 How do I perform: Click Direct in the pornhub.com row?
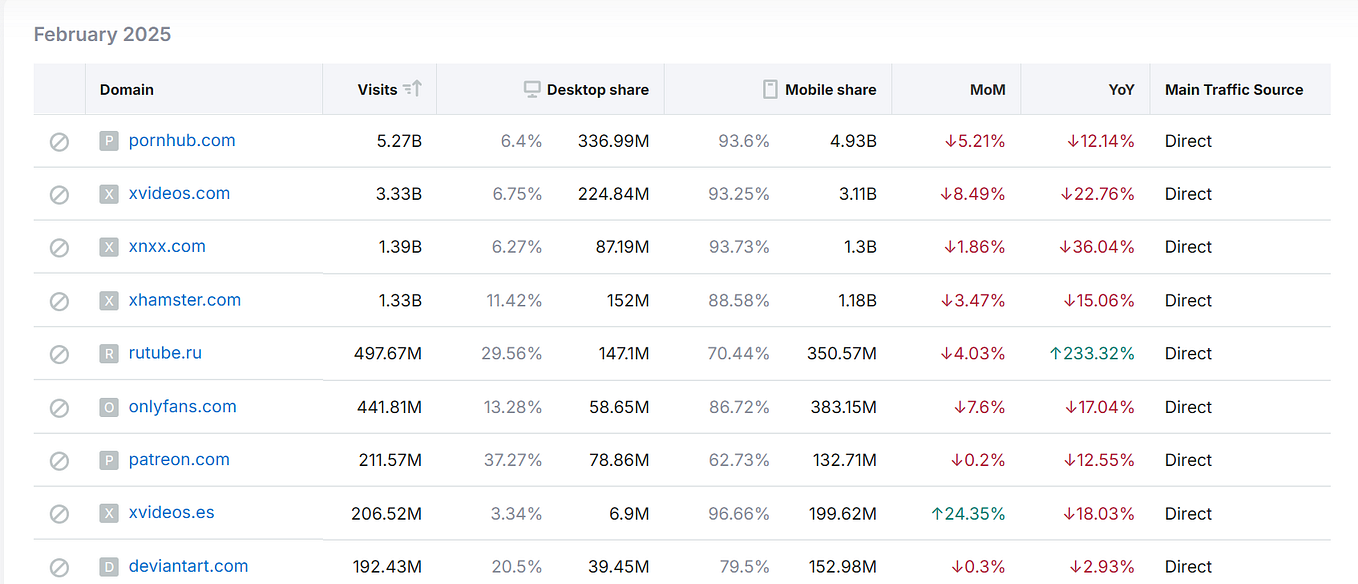[1188, 141]
